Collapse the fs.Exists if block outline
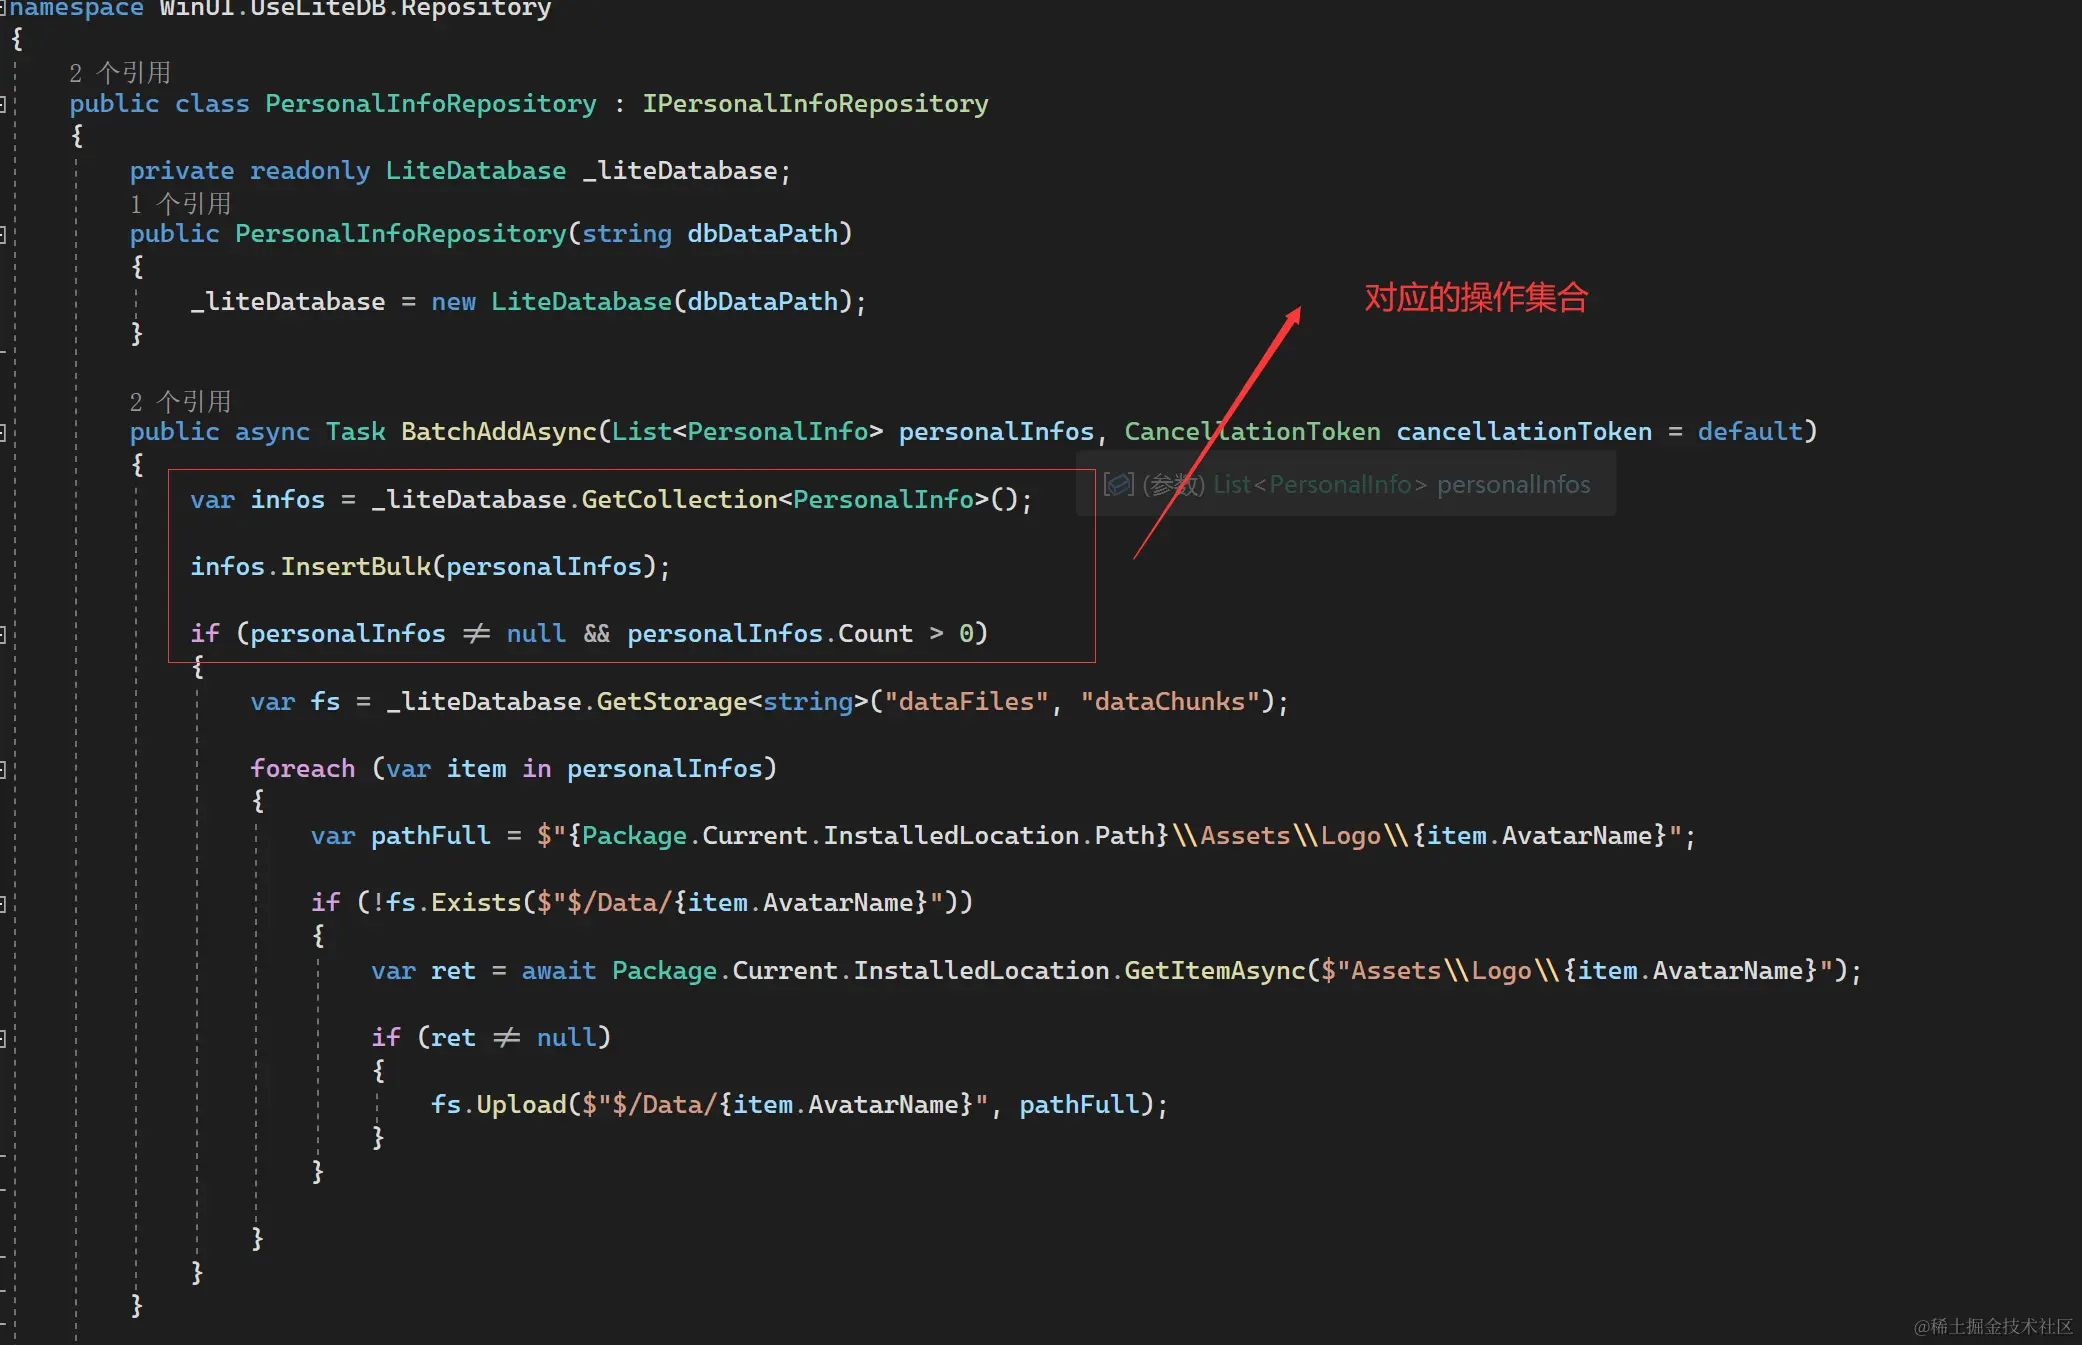The height and width of the screenshot is (1345, 2082). pyautogui.click(x=3, y=904)
